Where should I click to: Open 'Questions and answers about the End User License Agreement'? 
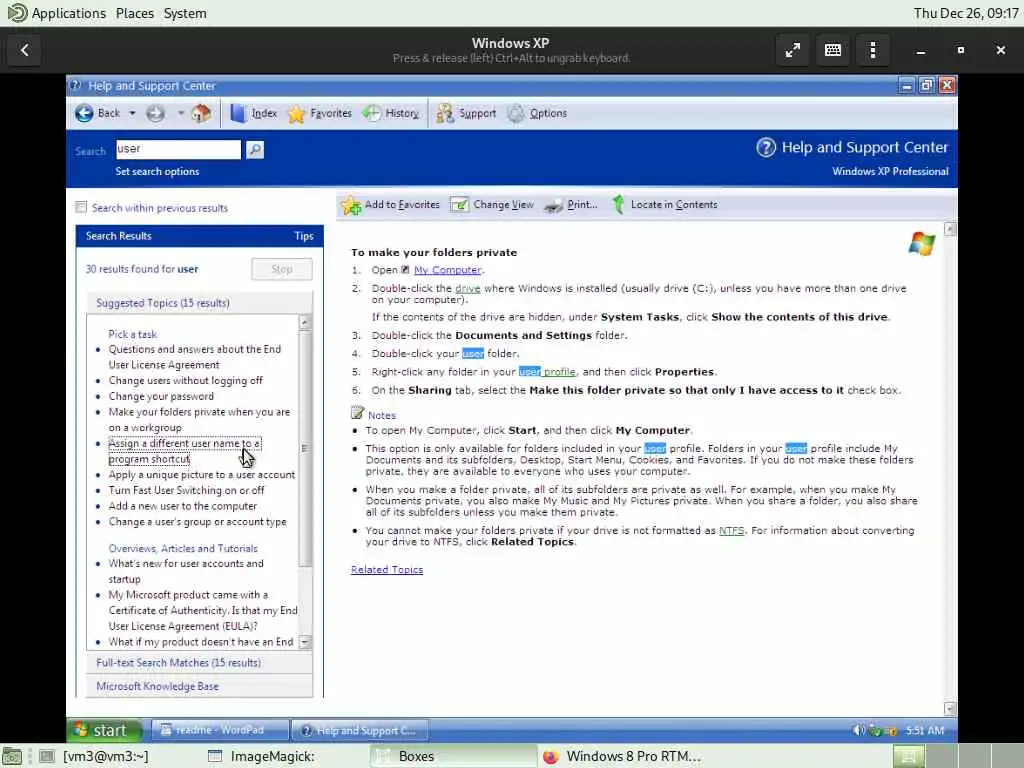(x=195, y=357)
